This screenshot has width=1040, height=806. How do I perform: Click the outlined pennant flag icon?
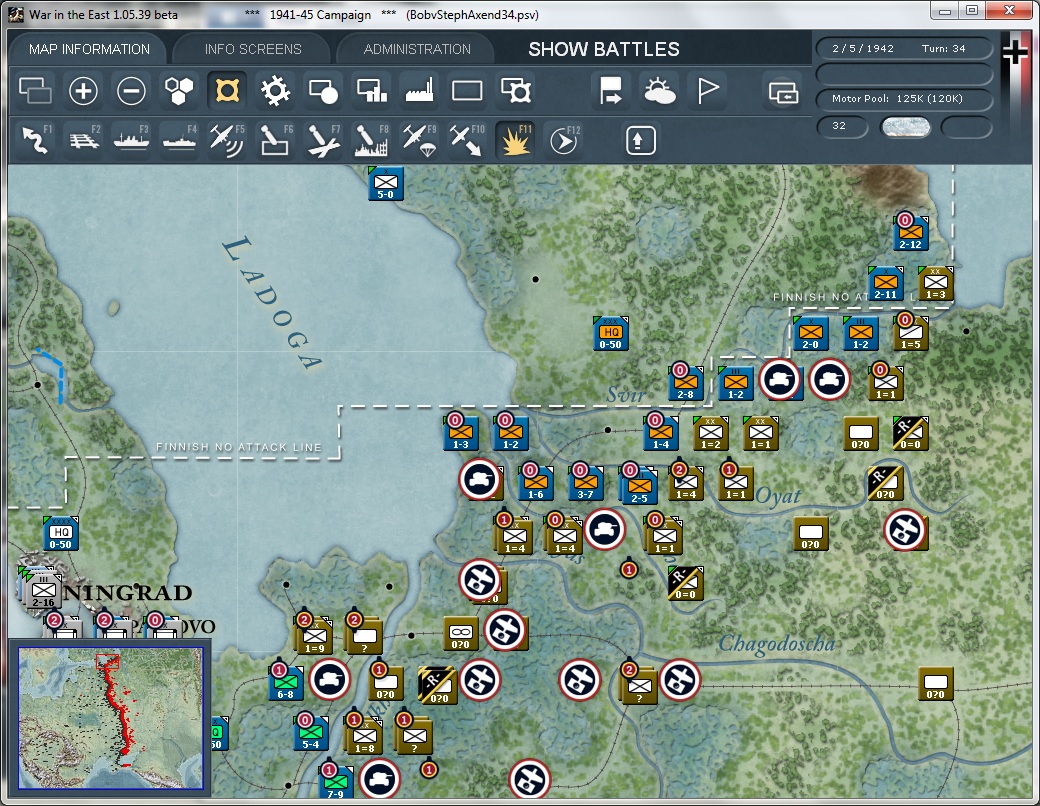(x=707, y=90)
